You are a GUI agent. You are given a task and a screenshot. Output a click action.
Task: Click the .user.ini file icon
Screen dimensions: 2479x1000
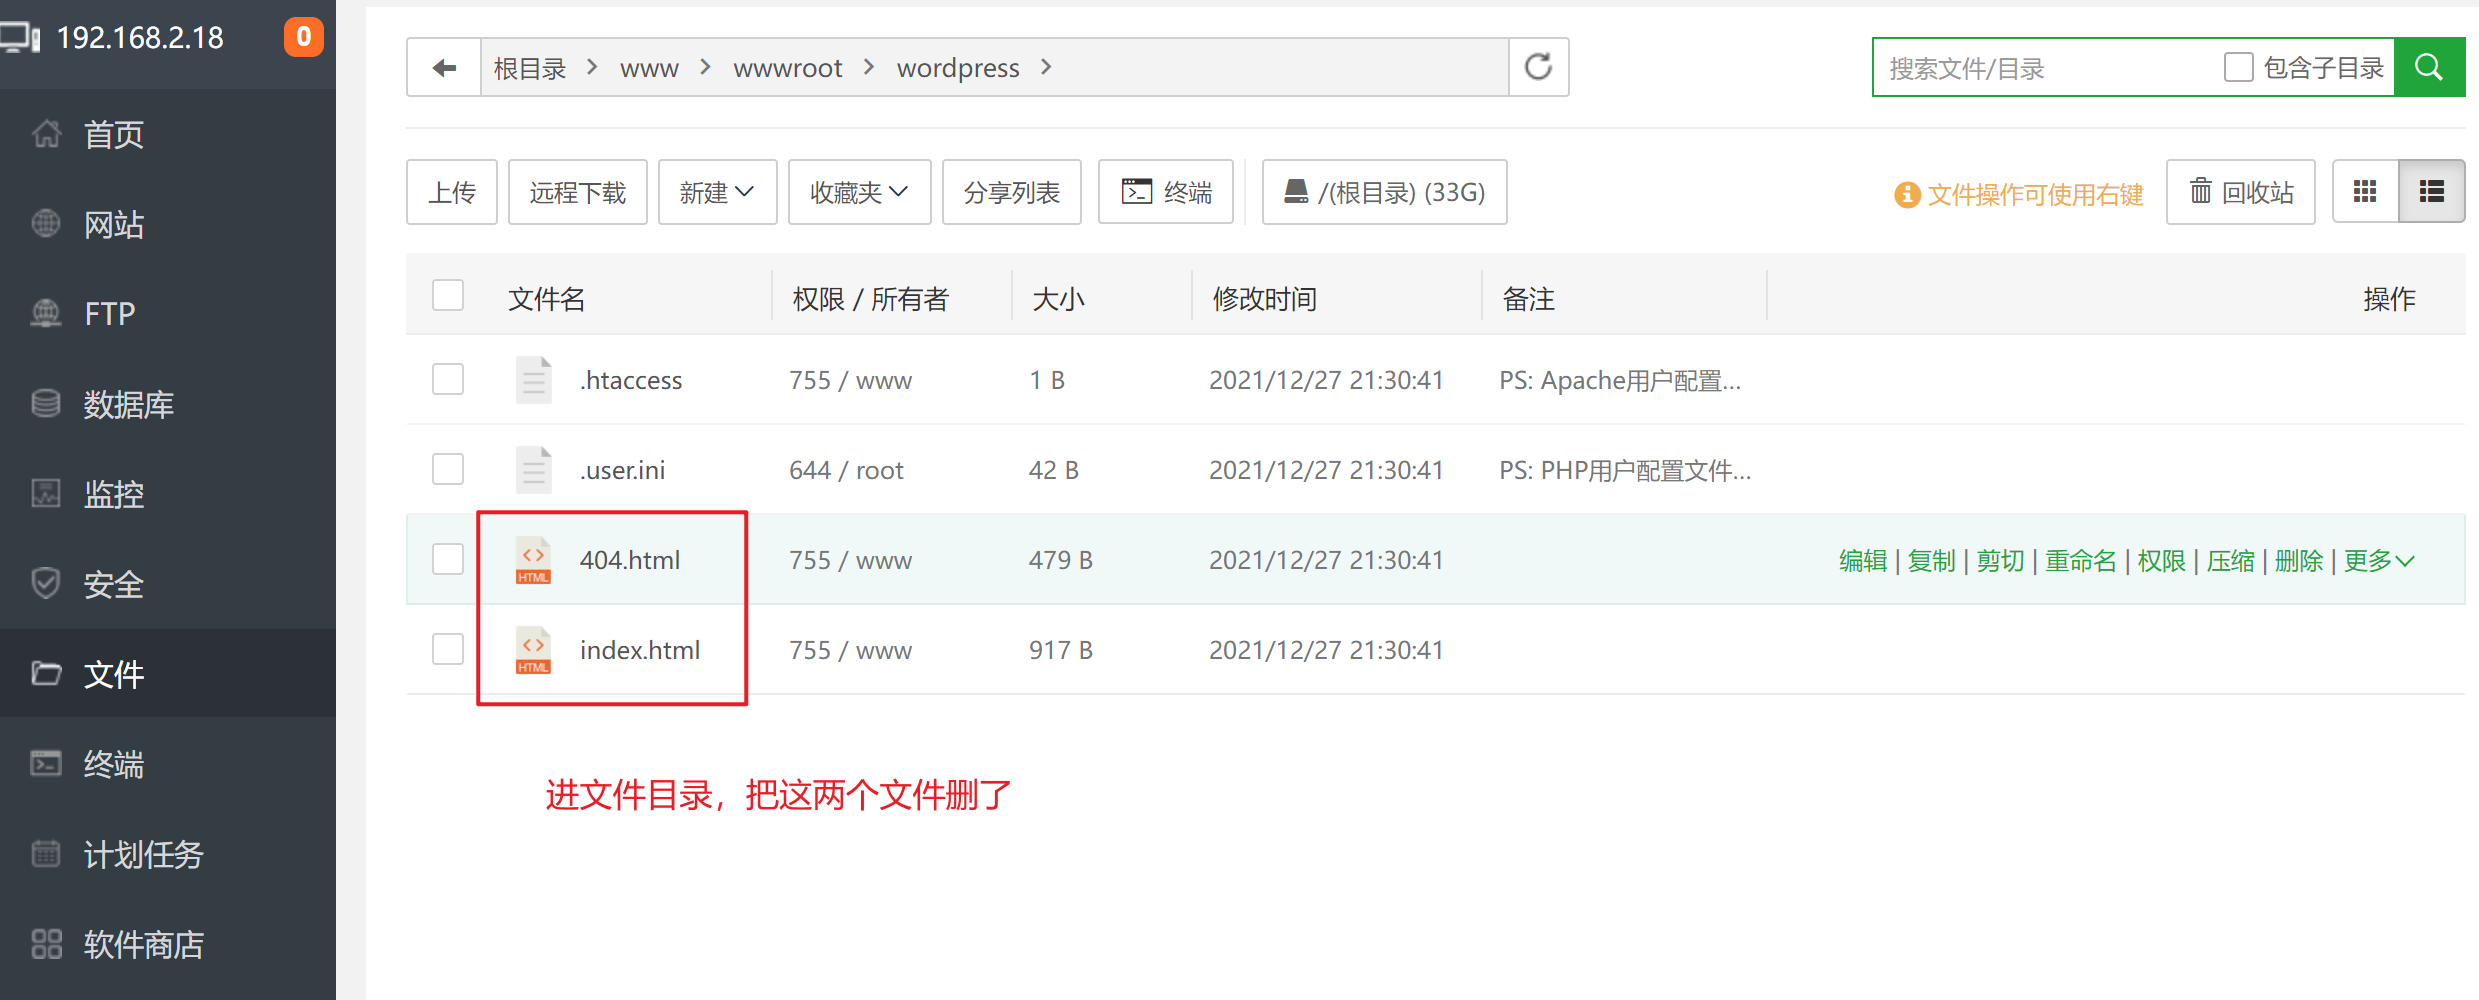(x=533, y=470)
